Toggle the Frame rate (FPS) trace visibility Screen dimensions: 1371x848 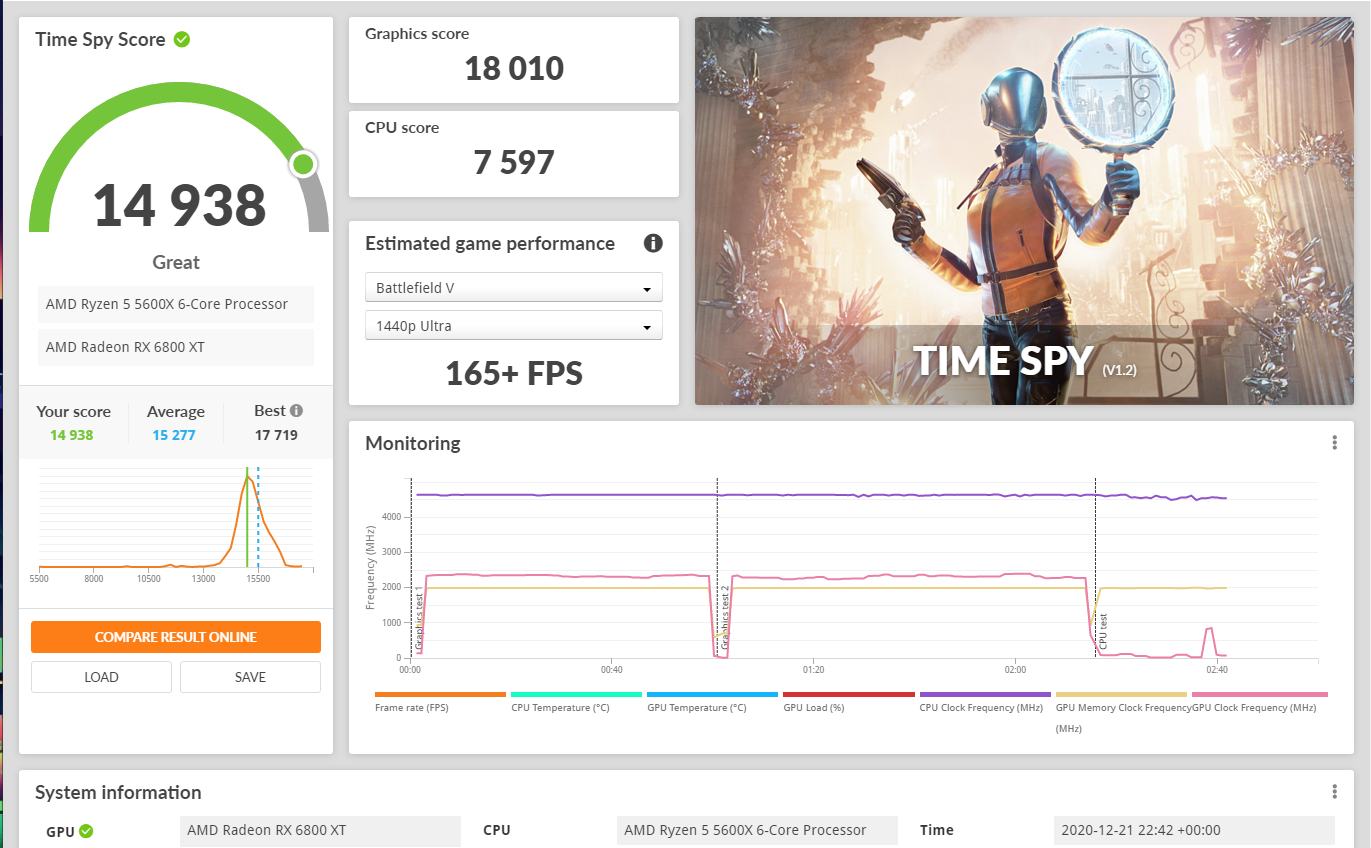440,694
